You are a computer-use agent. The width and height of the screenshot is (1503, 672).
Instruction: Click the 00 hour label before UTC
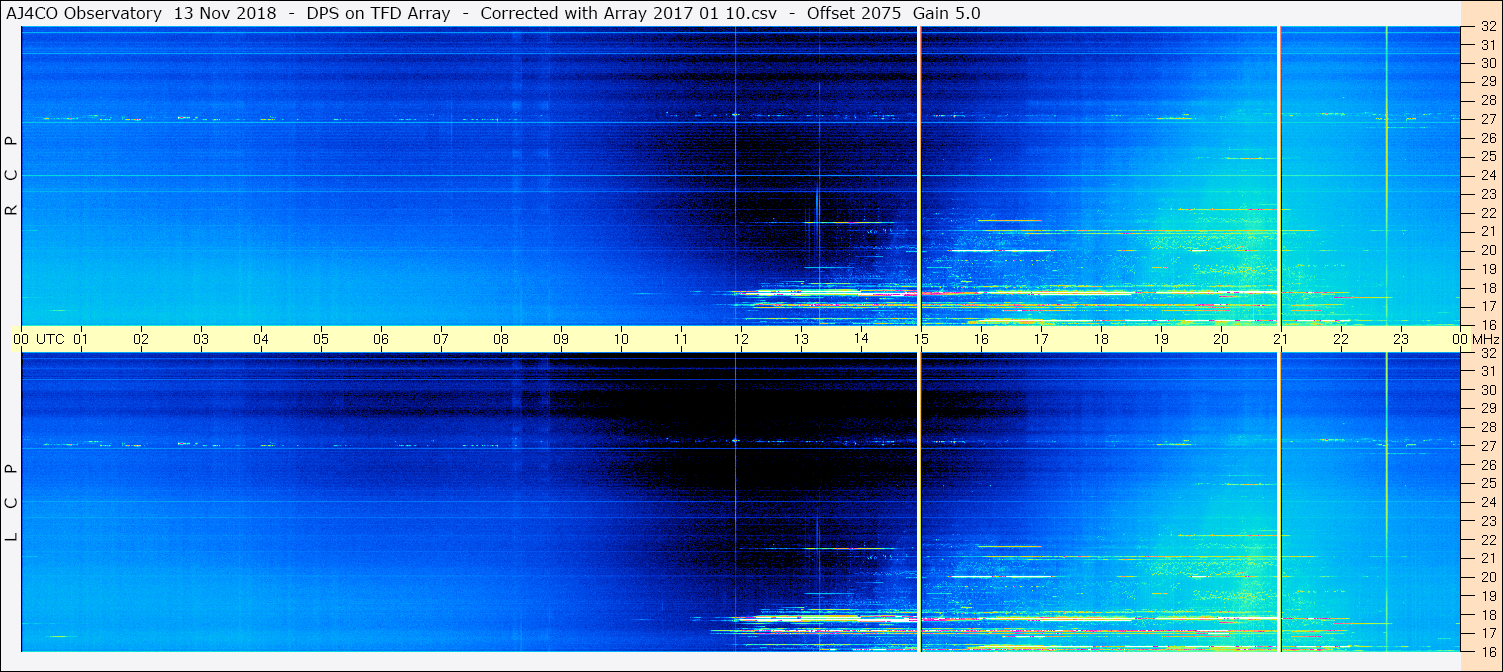(21, 339)
